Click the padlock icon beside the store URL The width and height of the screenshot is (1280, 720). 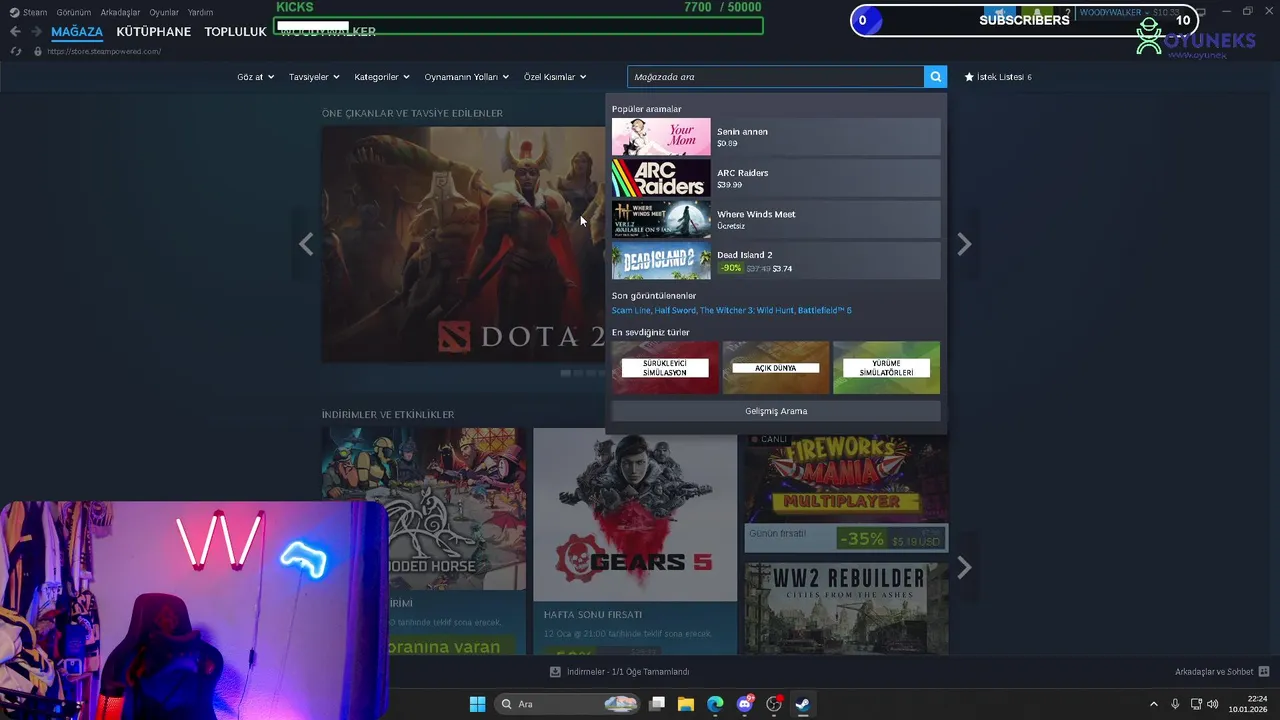(38, 51)
